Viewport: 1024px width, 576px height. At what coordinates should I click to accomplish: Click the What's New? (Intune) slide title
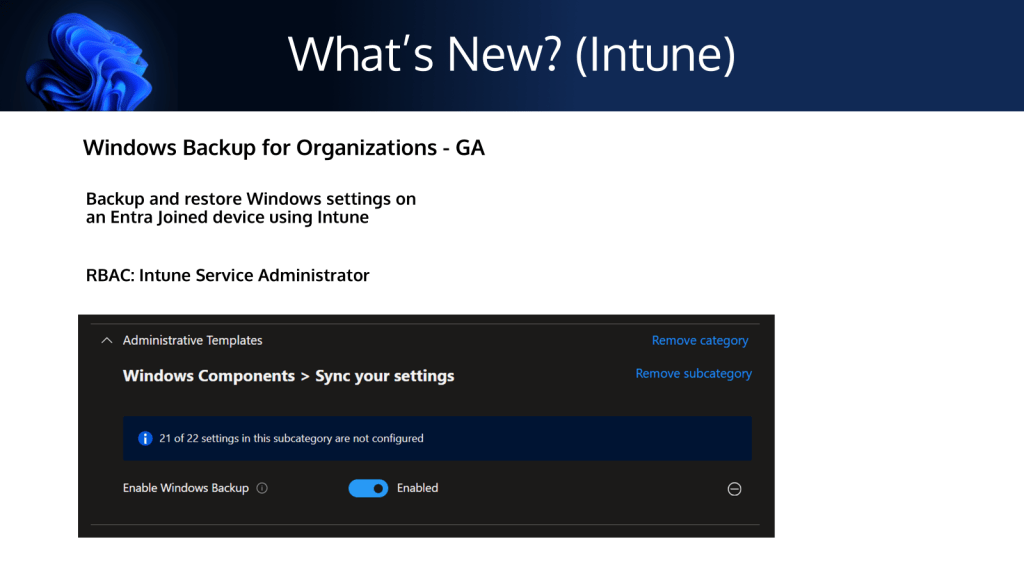tap(511, 54)
